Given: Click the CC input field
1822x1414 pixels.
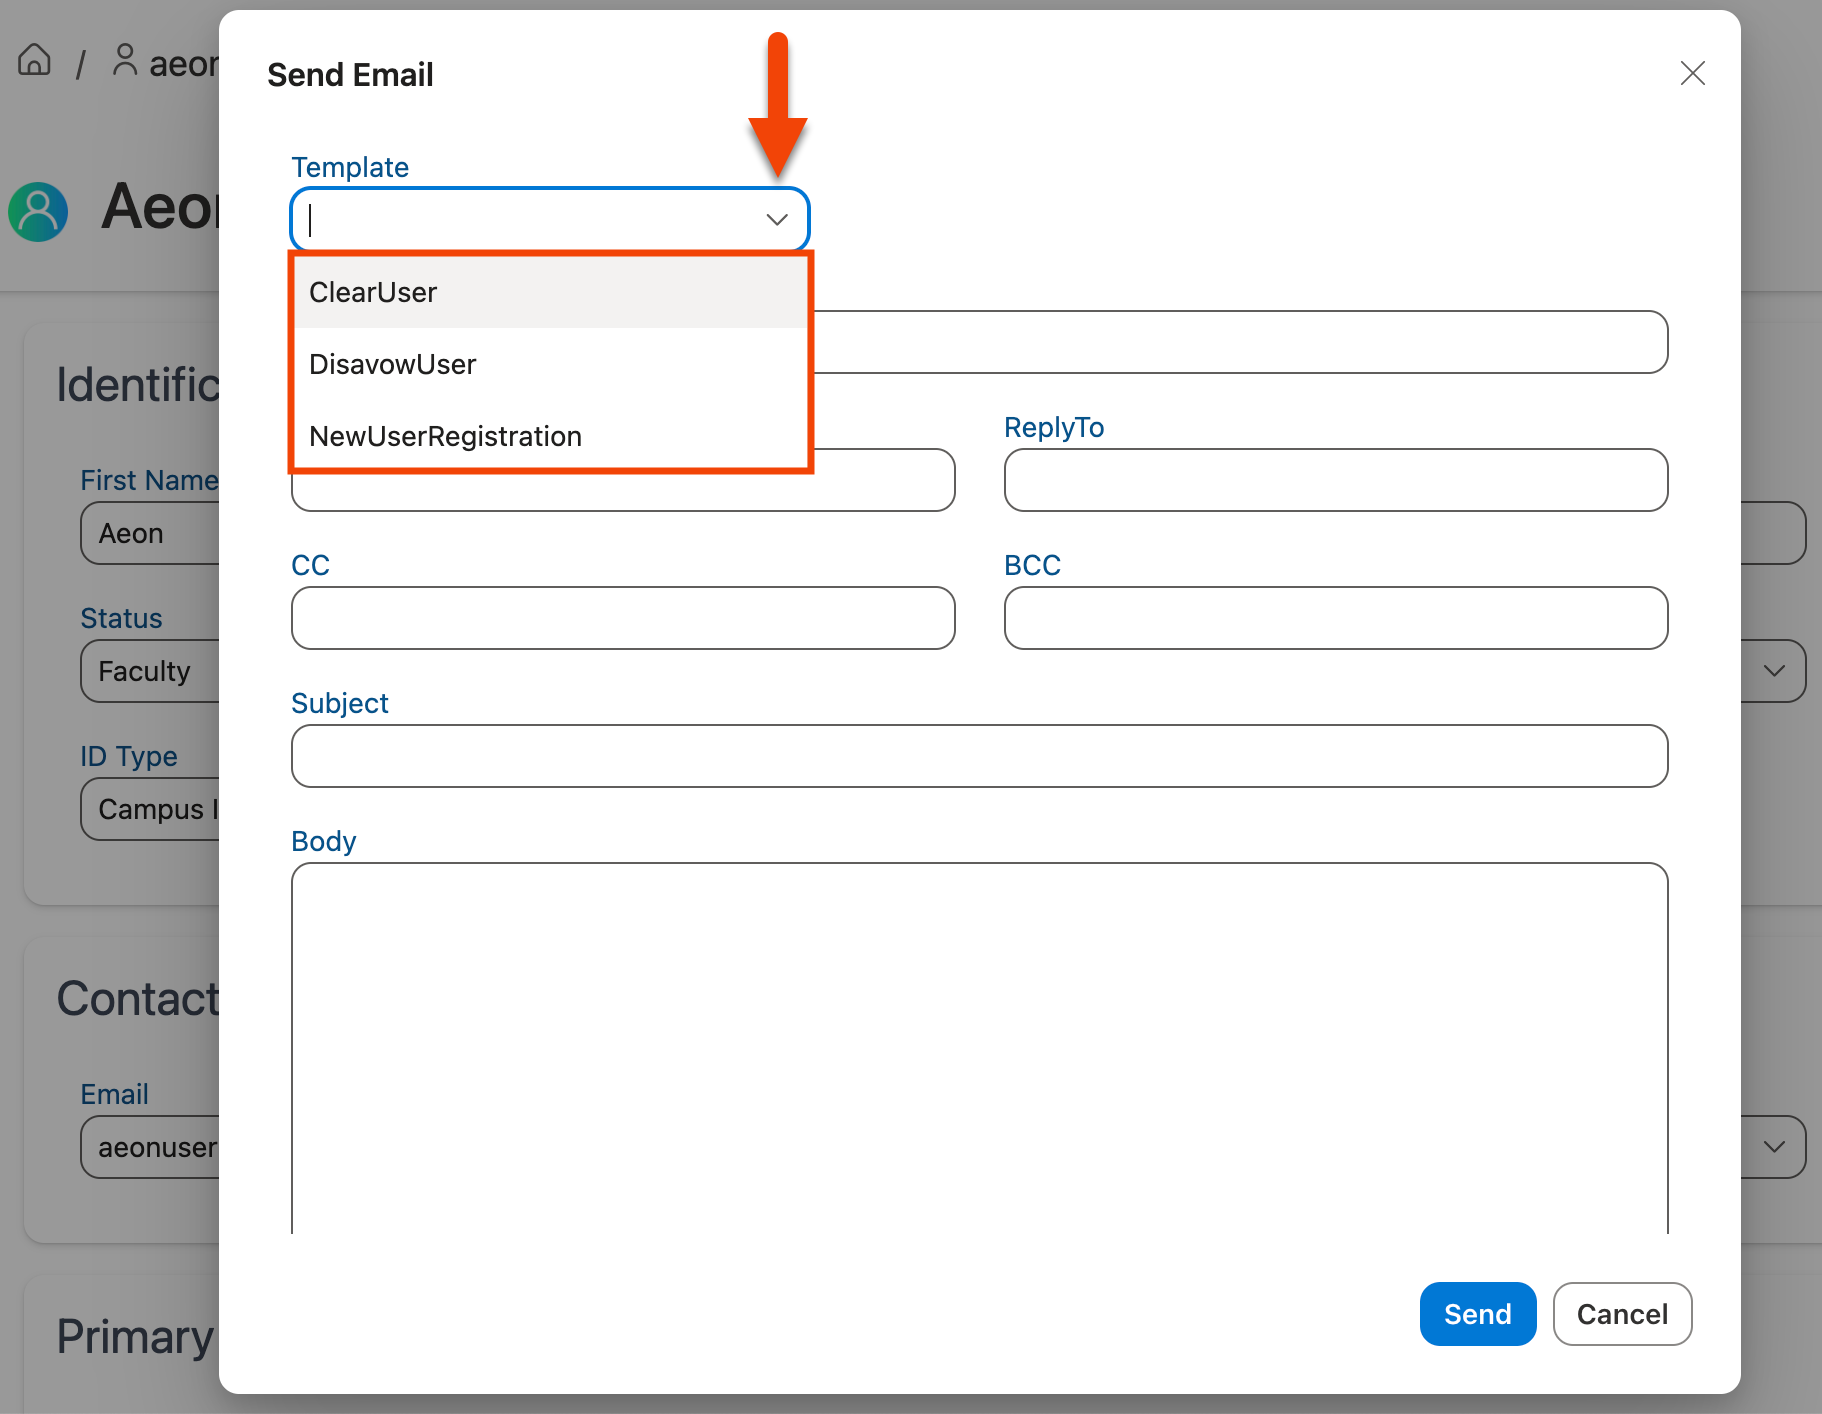Looking at the screenshot, I should click(622, 618).
